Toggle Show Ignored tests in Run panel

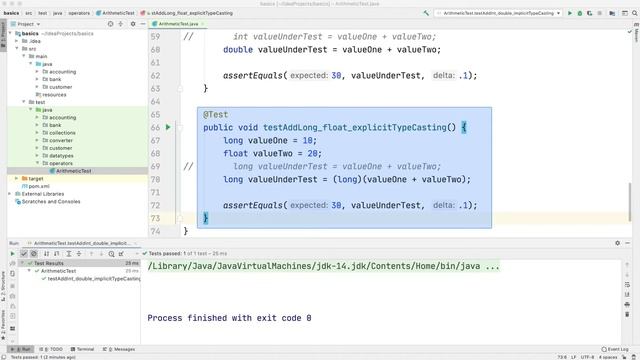(34, 253)
